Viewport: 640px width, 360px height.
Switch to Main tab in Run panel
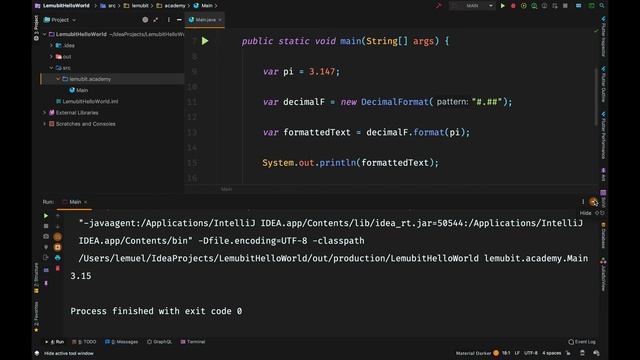pos(75,202)
